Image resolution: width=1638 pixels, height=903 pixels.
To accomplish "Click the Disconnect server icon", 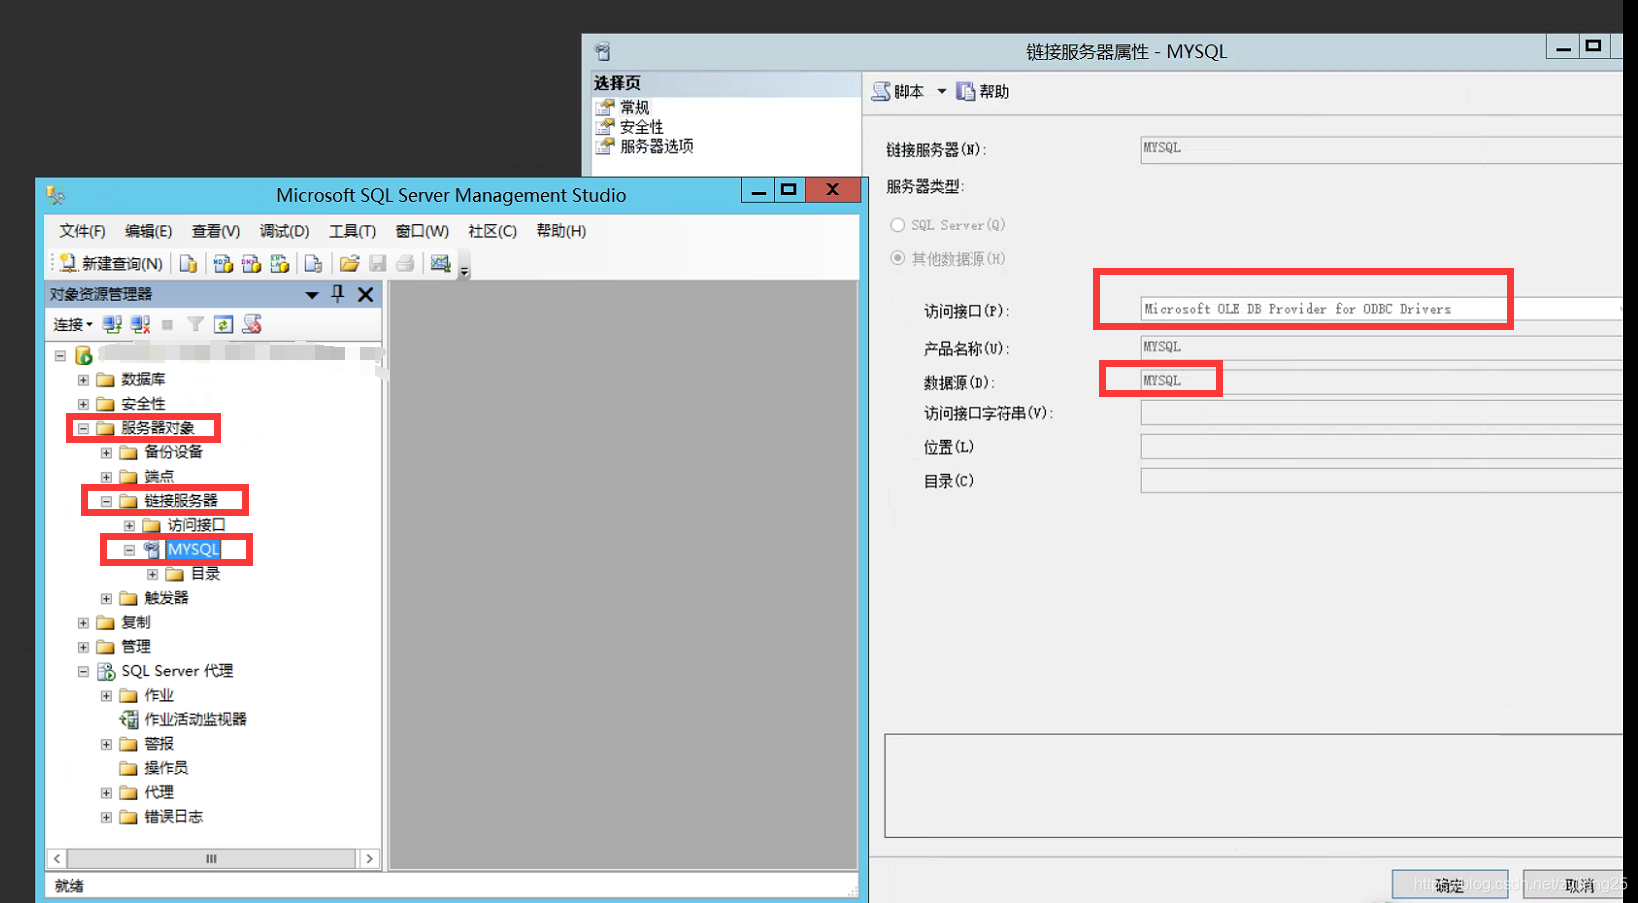I will coord(140,324).
